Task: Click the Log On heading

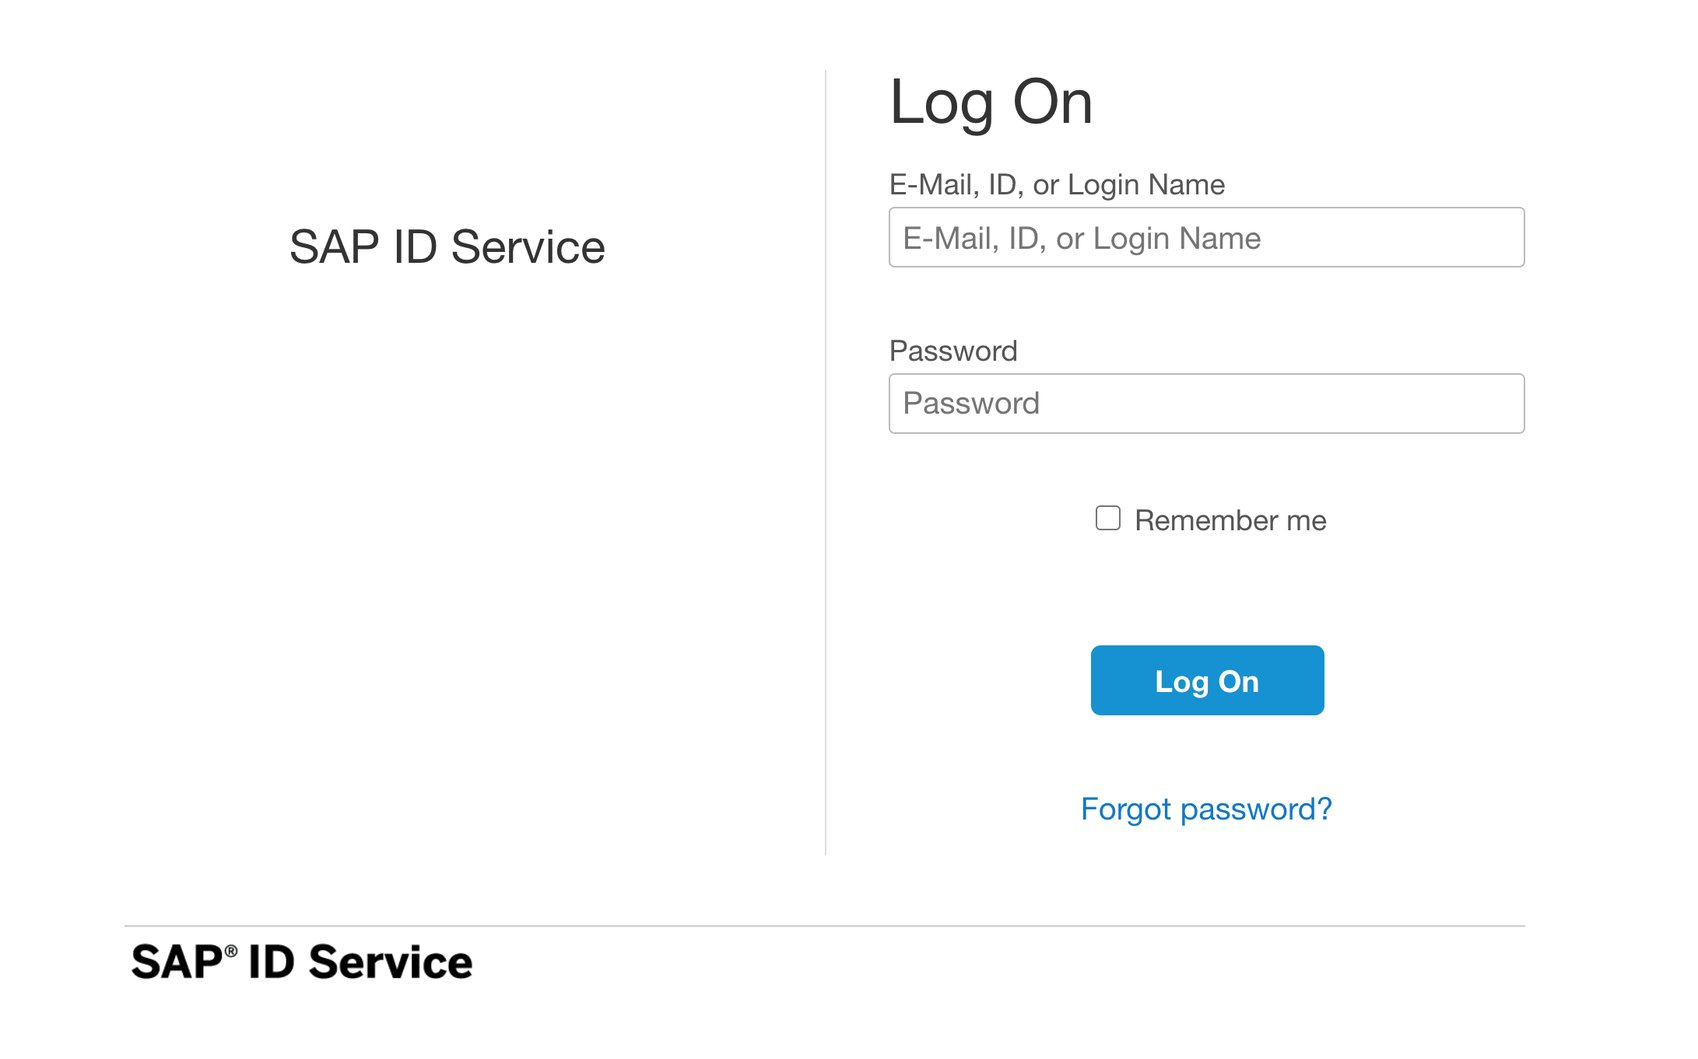Action: 991,103
